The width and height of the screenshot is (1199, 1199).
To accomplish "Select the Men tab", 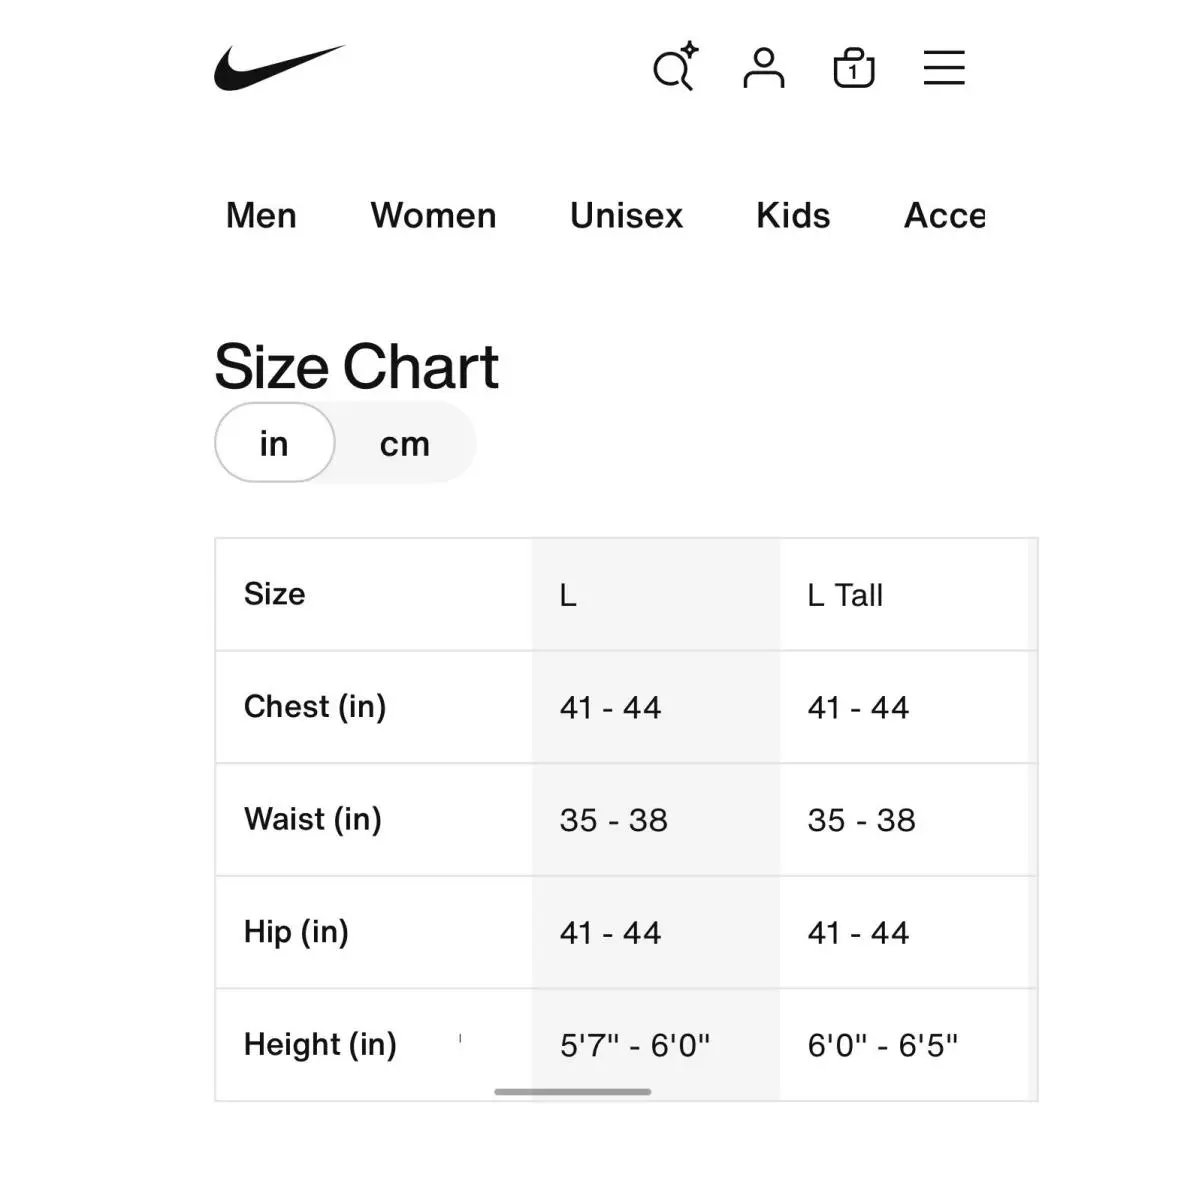I will (x=262, y=216).
